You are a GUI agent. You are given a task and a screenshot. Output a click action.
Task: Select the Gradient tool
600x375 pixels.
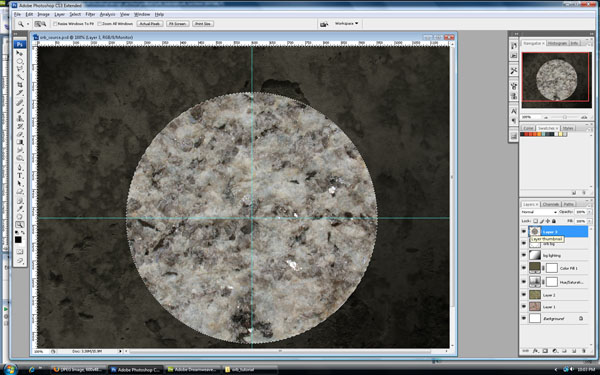pos(20,142)
